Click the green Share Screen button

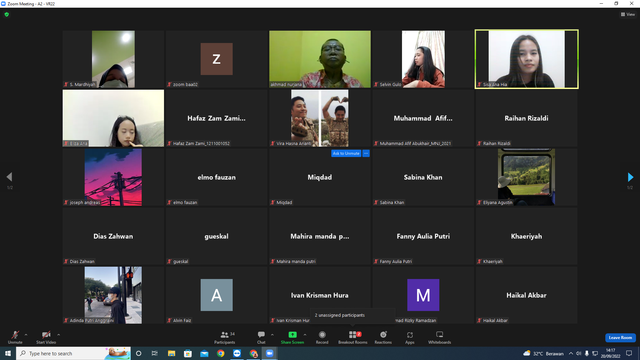click(x=292, y=337)
